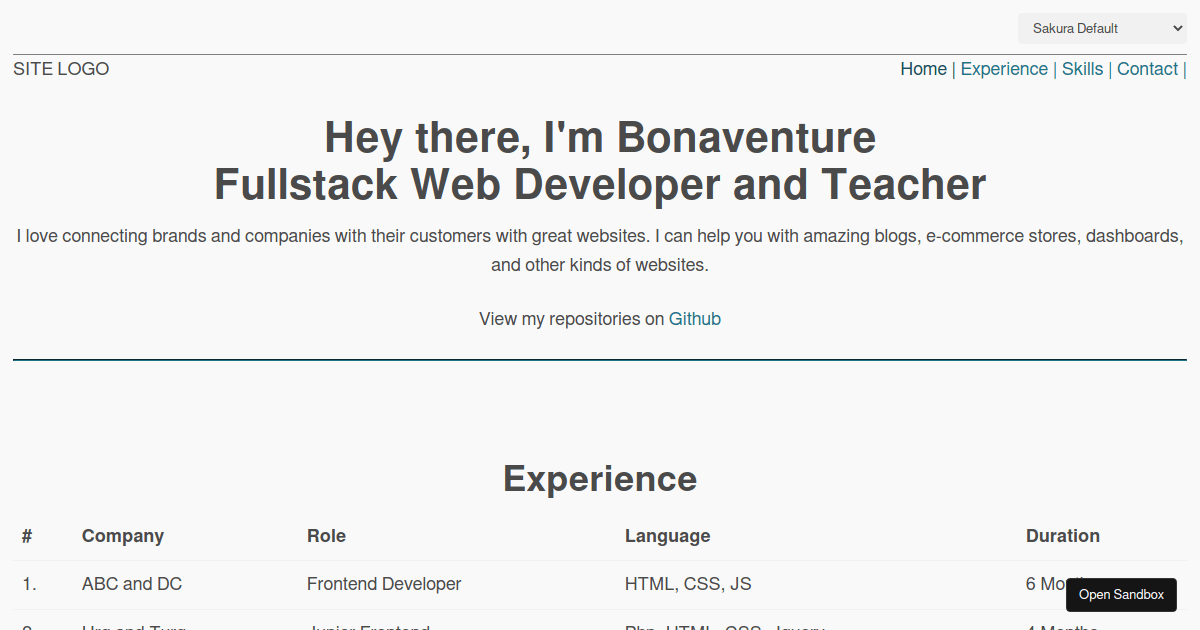
Task: Go to the Skills section link
Action: 1083,69
